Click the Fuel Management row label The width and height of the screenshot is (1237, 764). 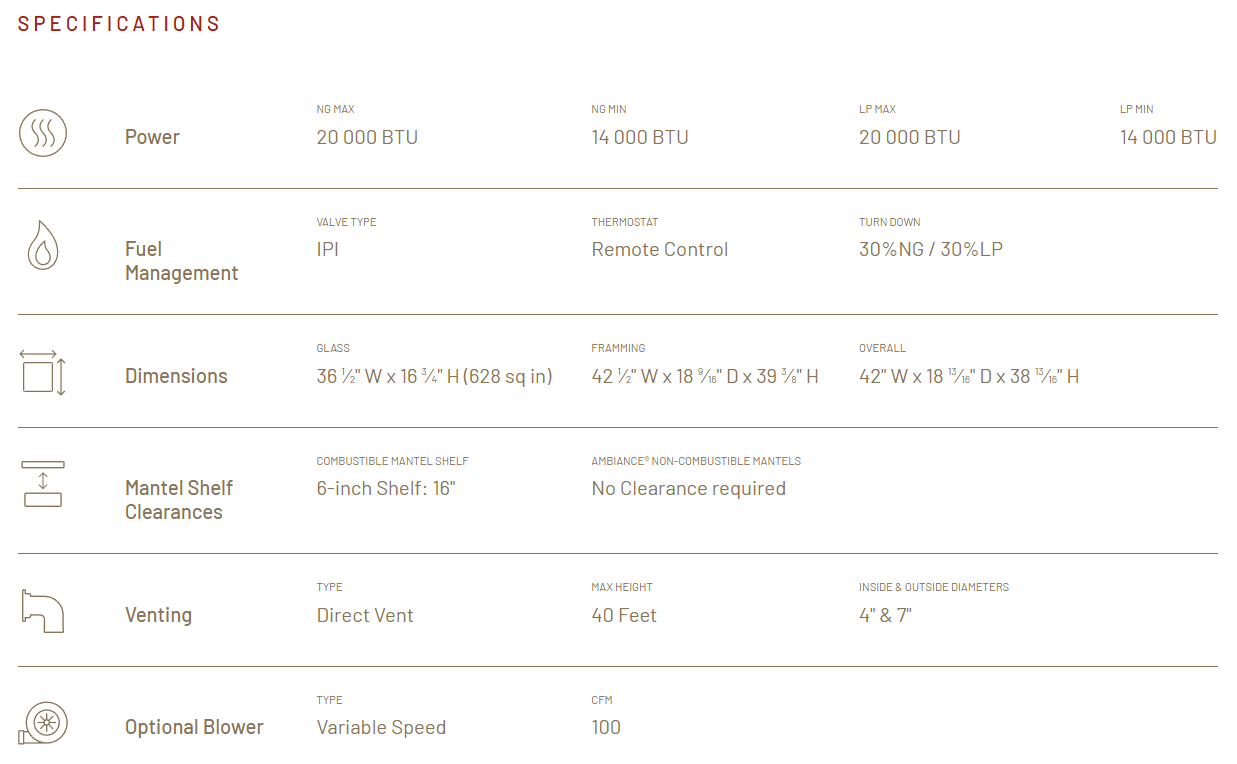181,261
